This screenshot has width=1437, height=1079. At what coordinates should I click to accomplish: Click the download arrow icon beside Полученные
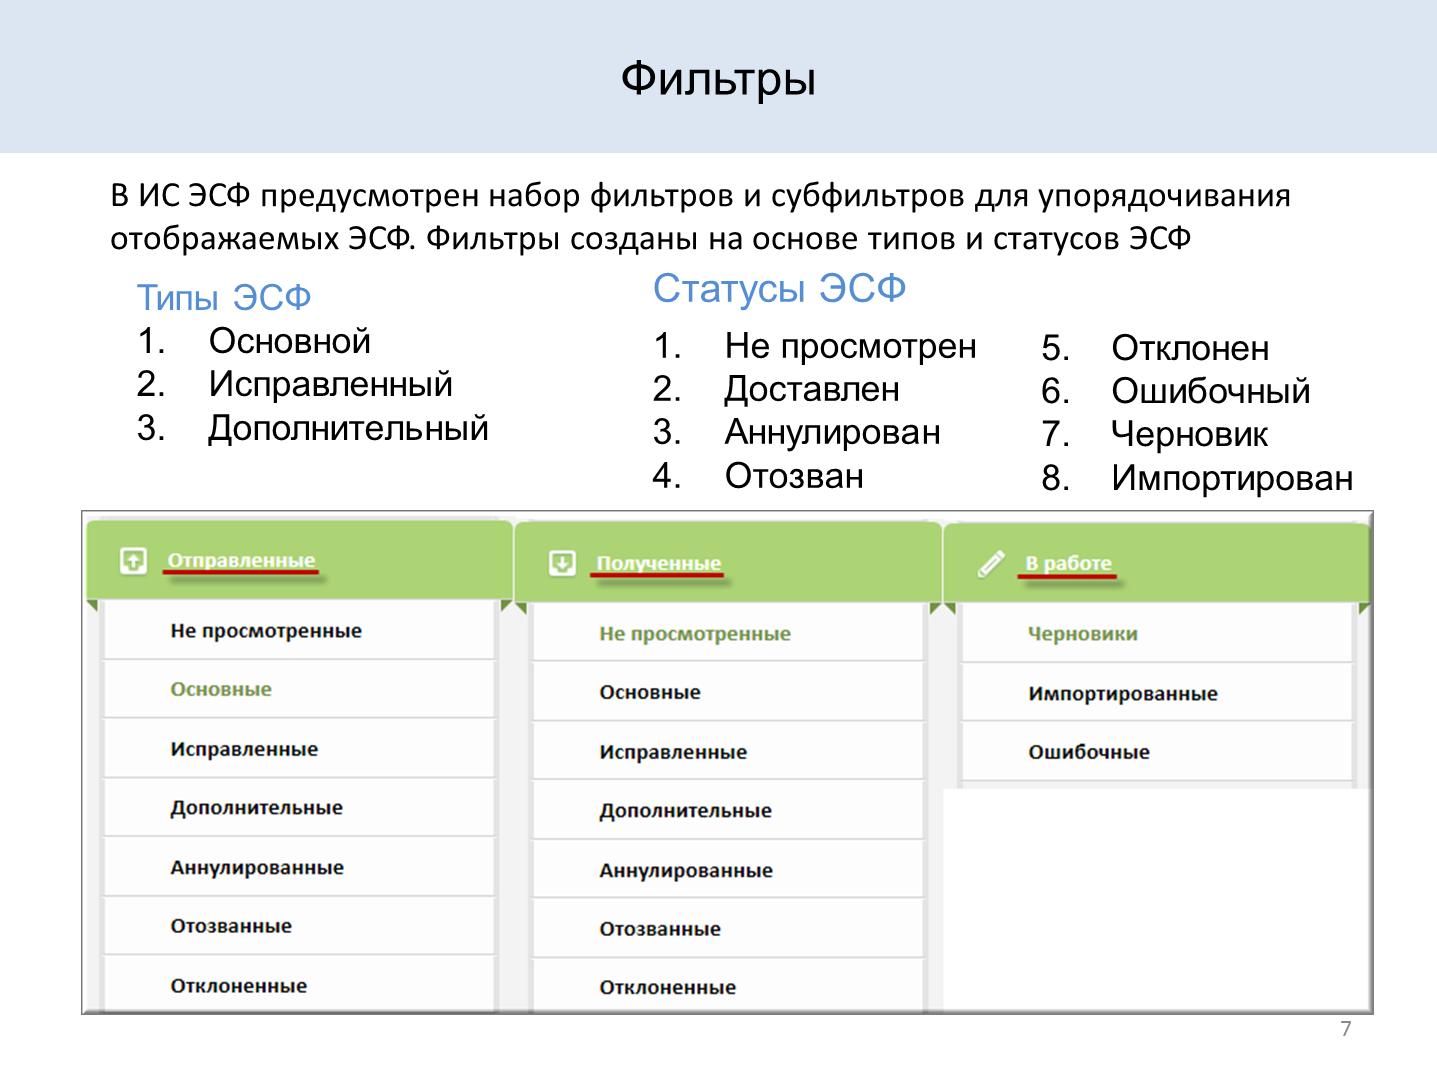[x=562, y=563]
